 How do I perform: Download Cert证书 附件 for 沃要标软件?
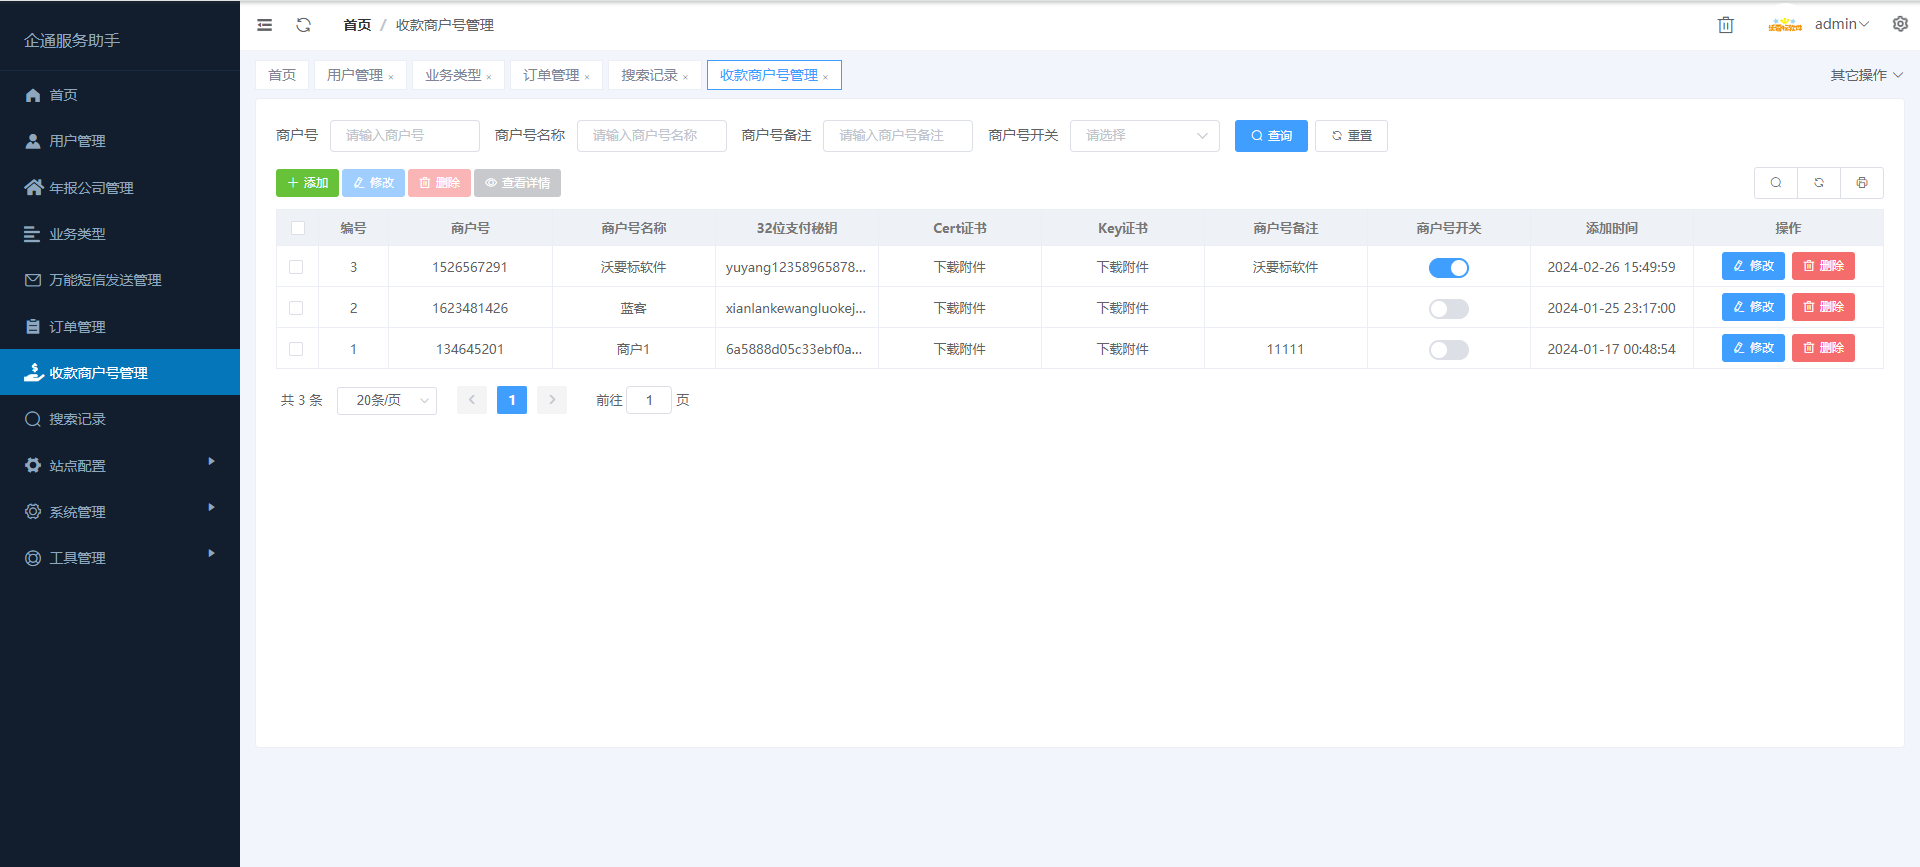point(960,267)
